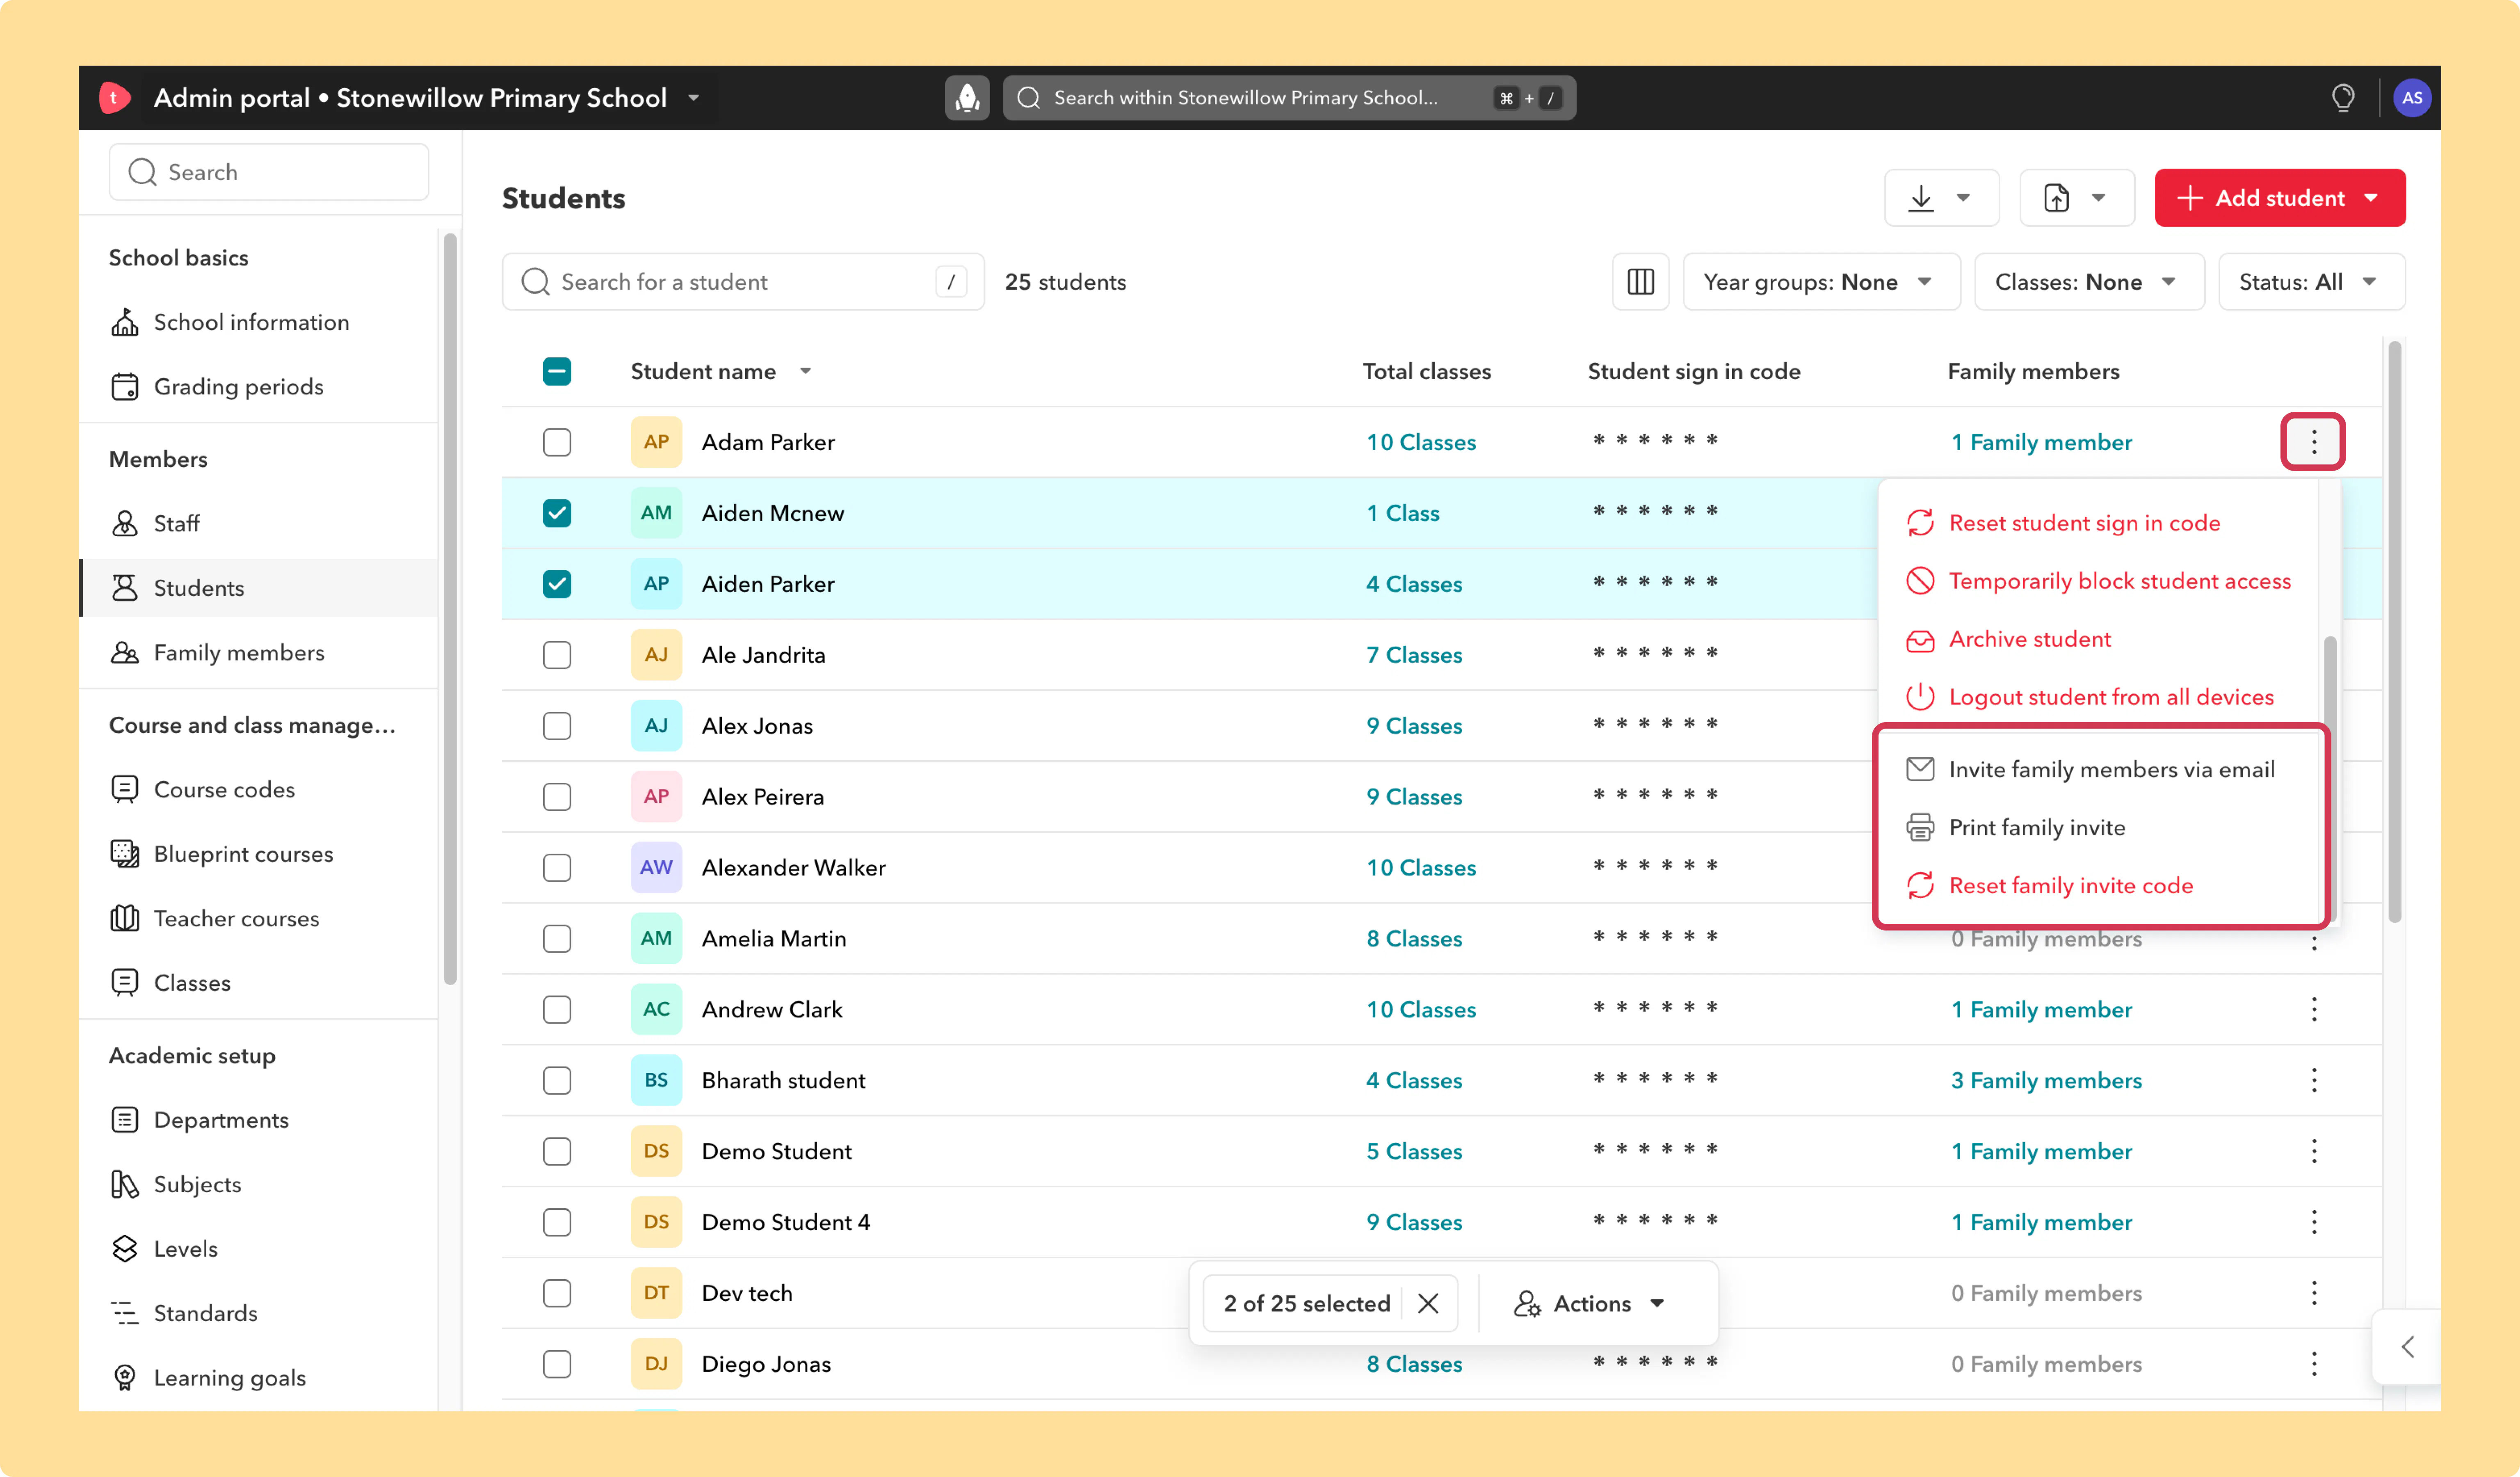The image size is (2520, 1477).
Task: Expand the bulk Actions dropdown
Action: (x=1590, y=1303)
